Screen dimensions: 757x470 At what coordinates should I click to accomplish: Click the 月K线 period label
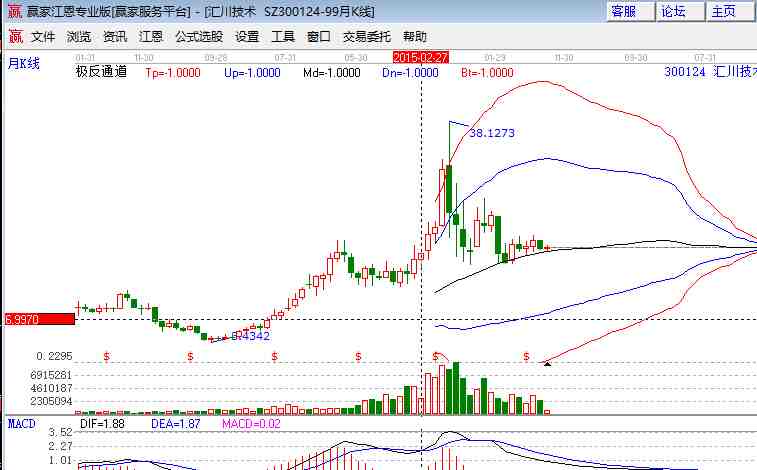tap(24, 63)
